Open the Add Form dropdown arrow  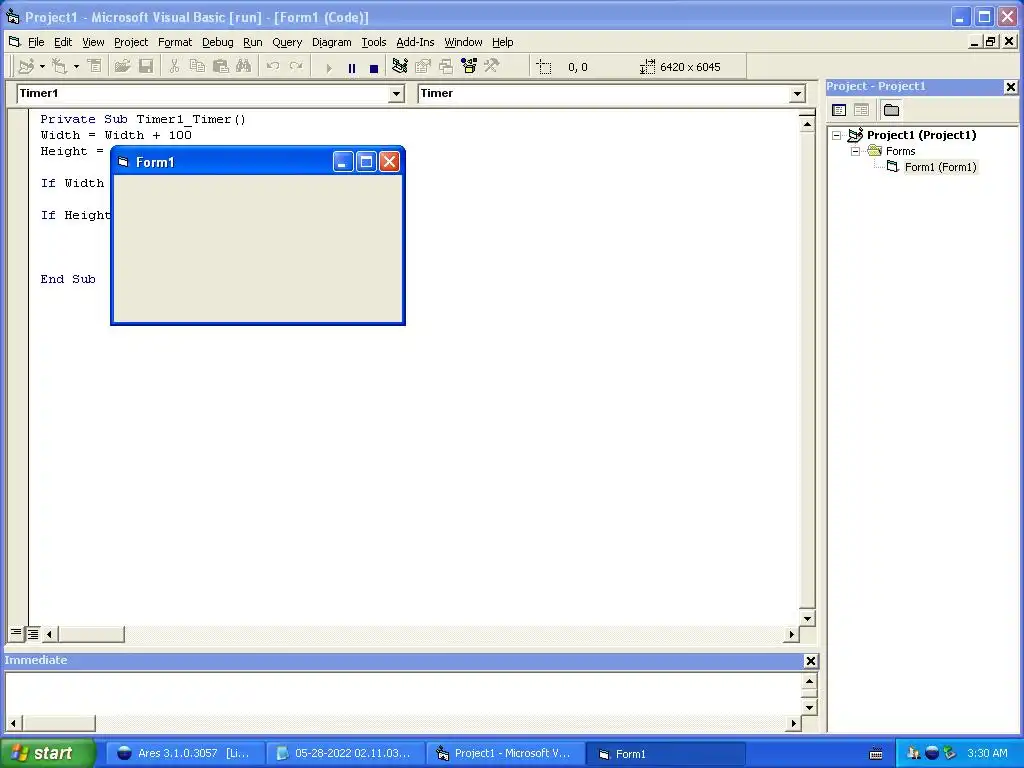(76, 67)
